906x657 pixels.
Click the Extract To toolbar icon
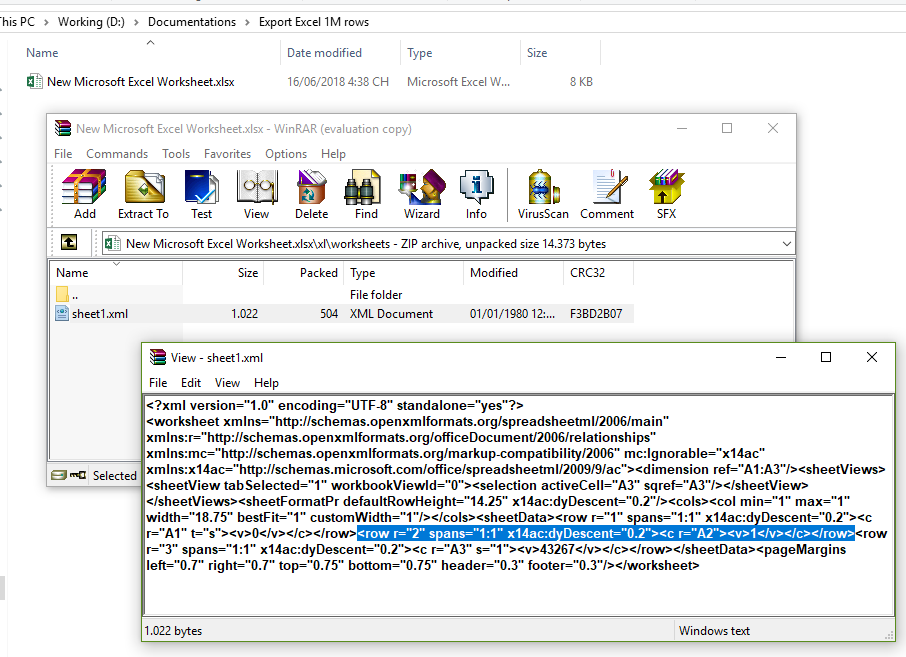click(143, 193)
